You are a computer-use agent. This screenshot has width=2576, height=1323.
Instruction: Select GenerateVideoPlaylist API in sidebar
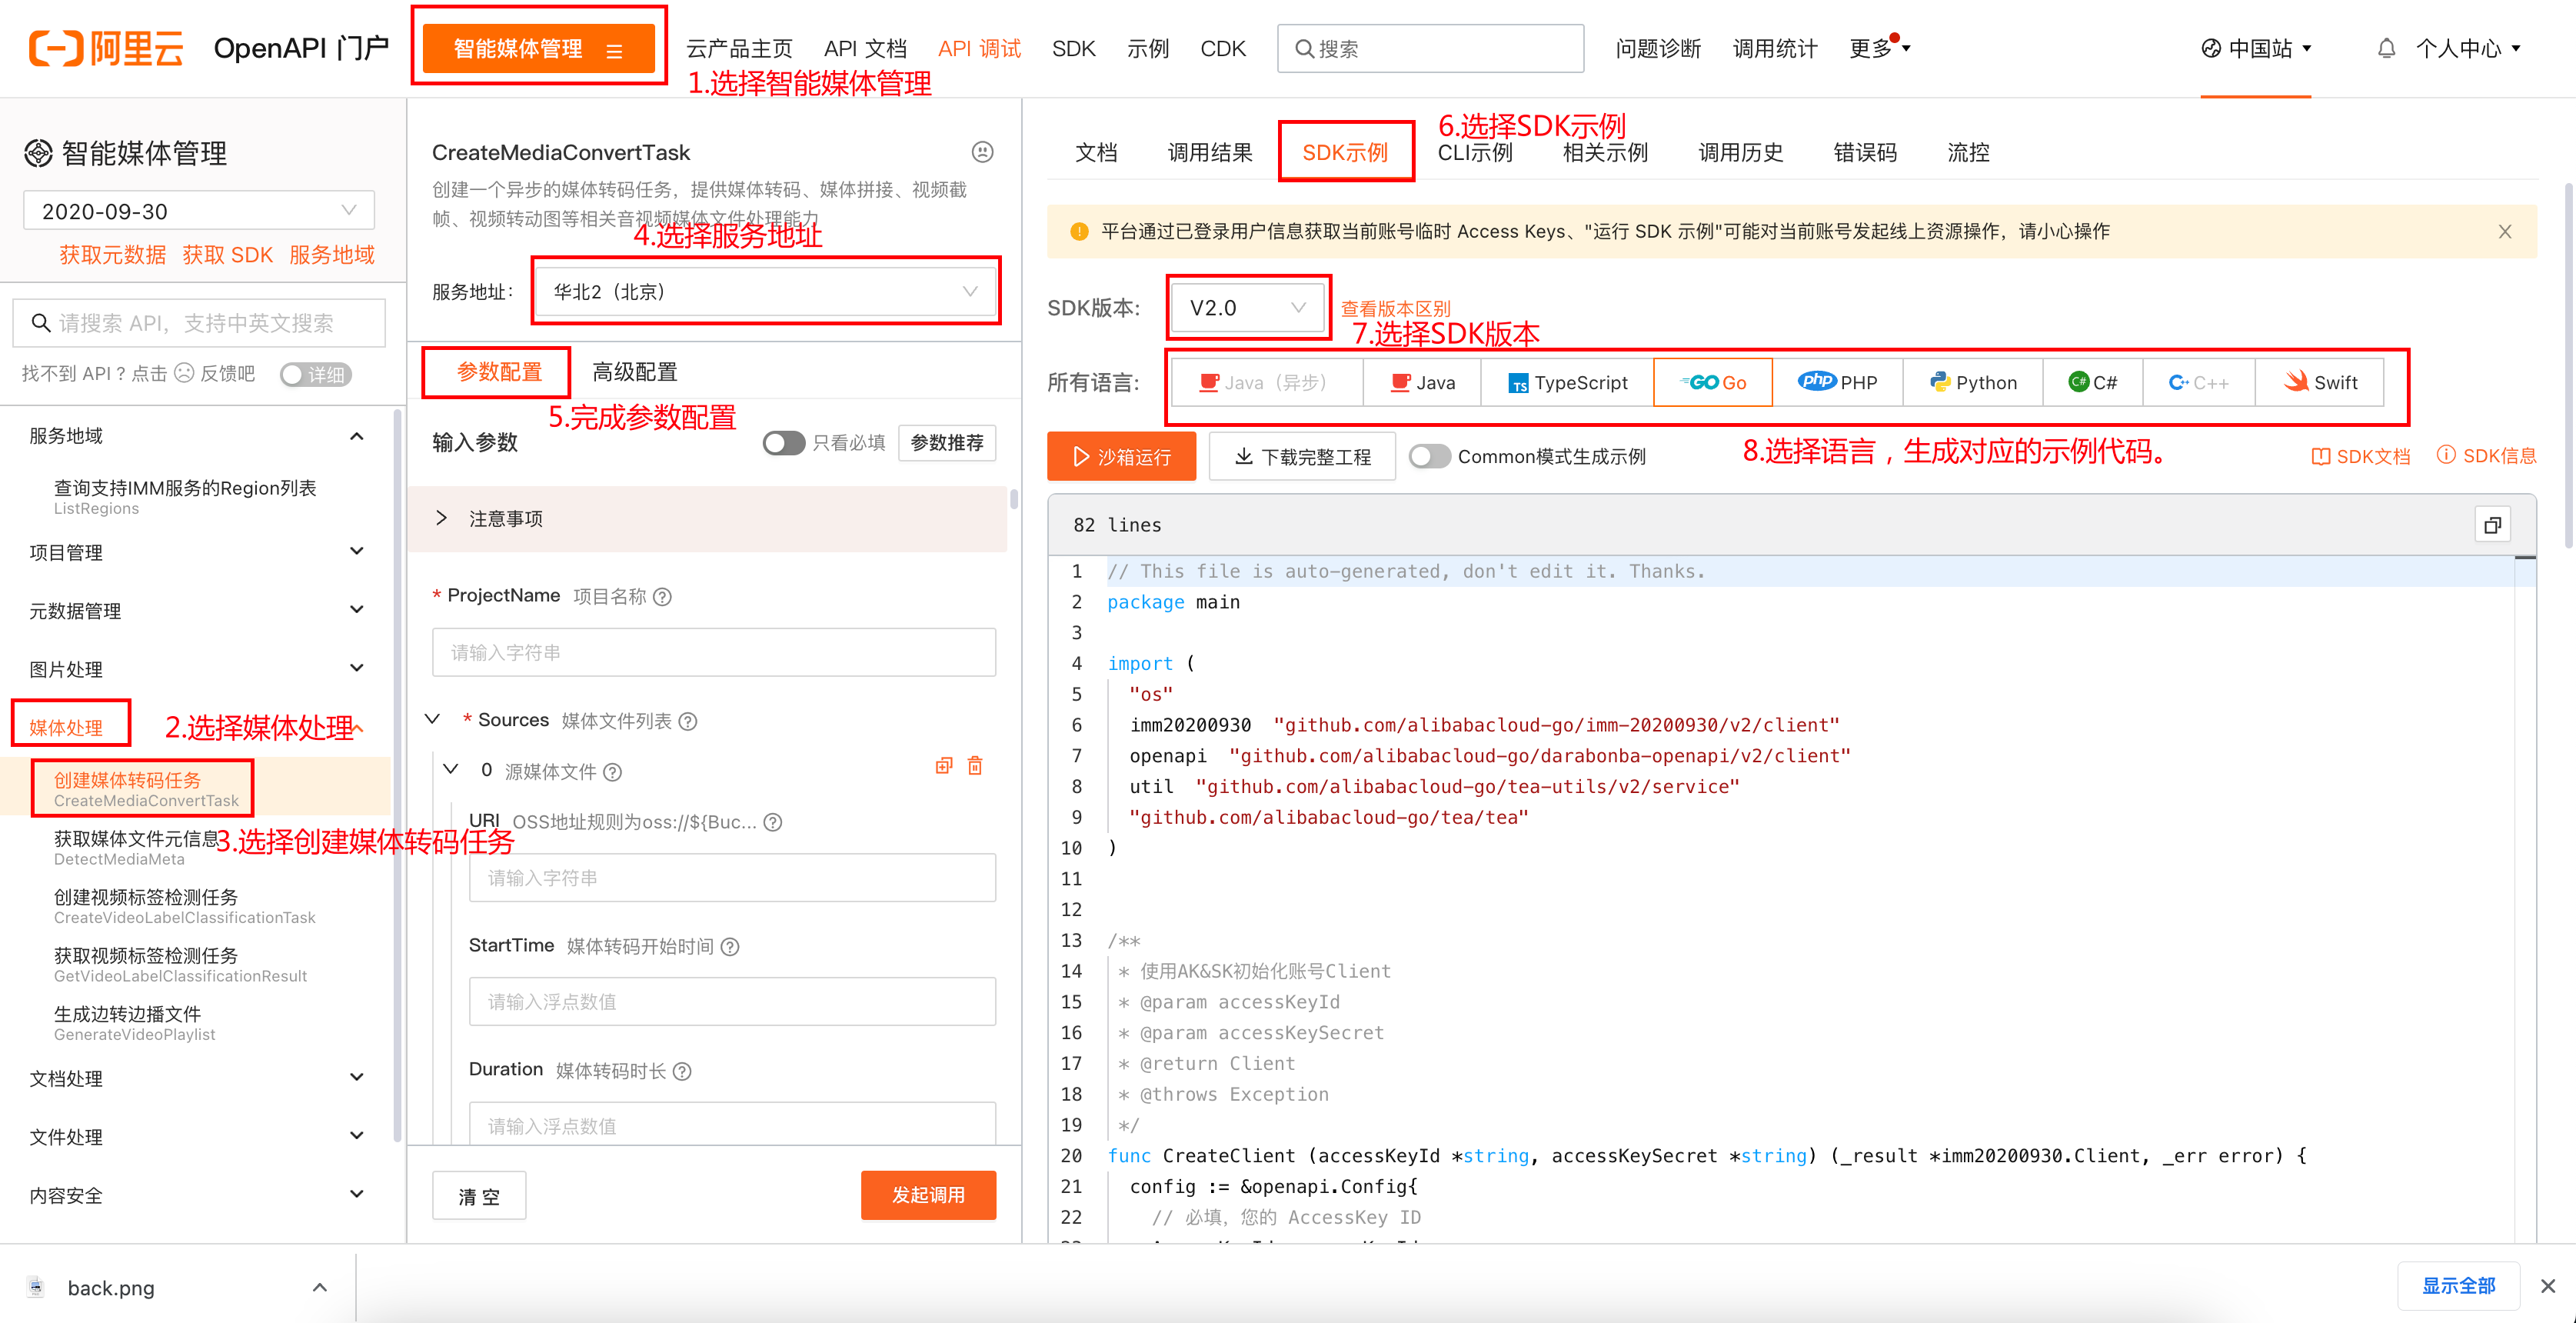pos(134,1023)
